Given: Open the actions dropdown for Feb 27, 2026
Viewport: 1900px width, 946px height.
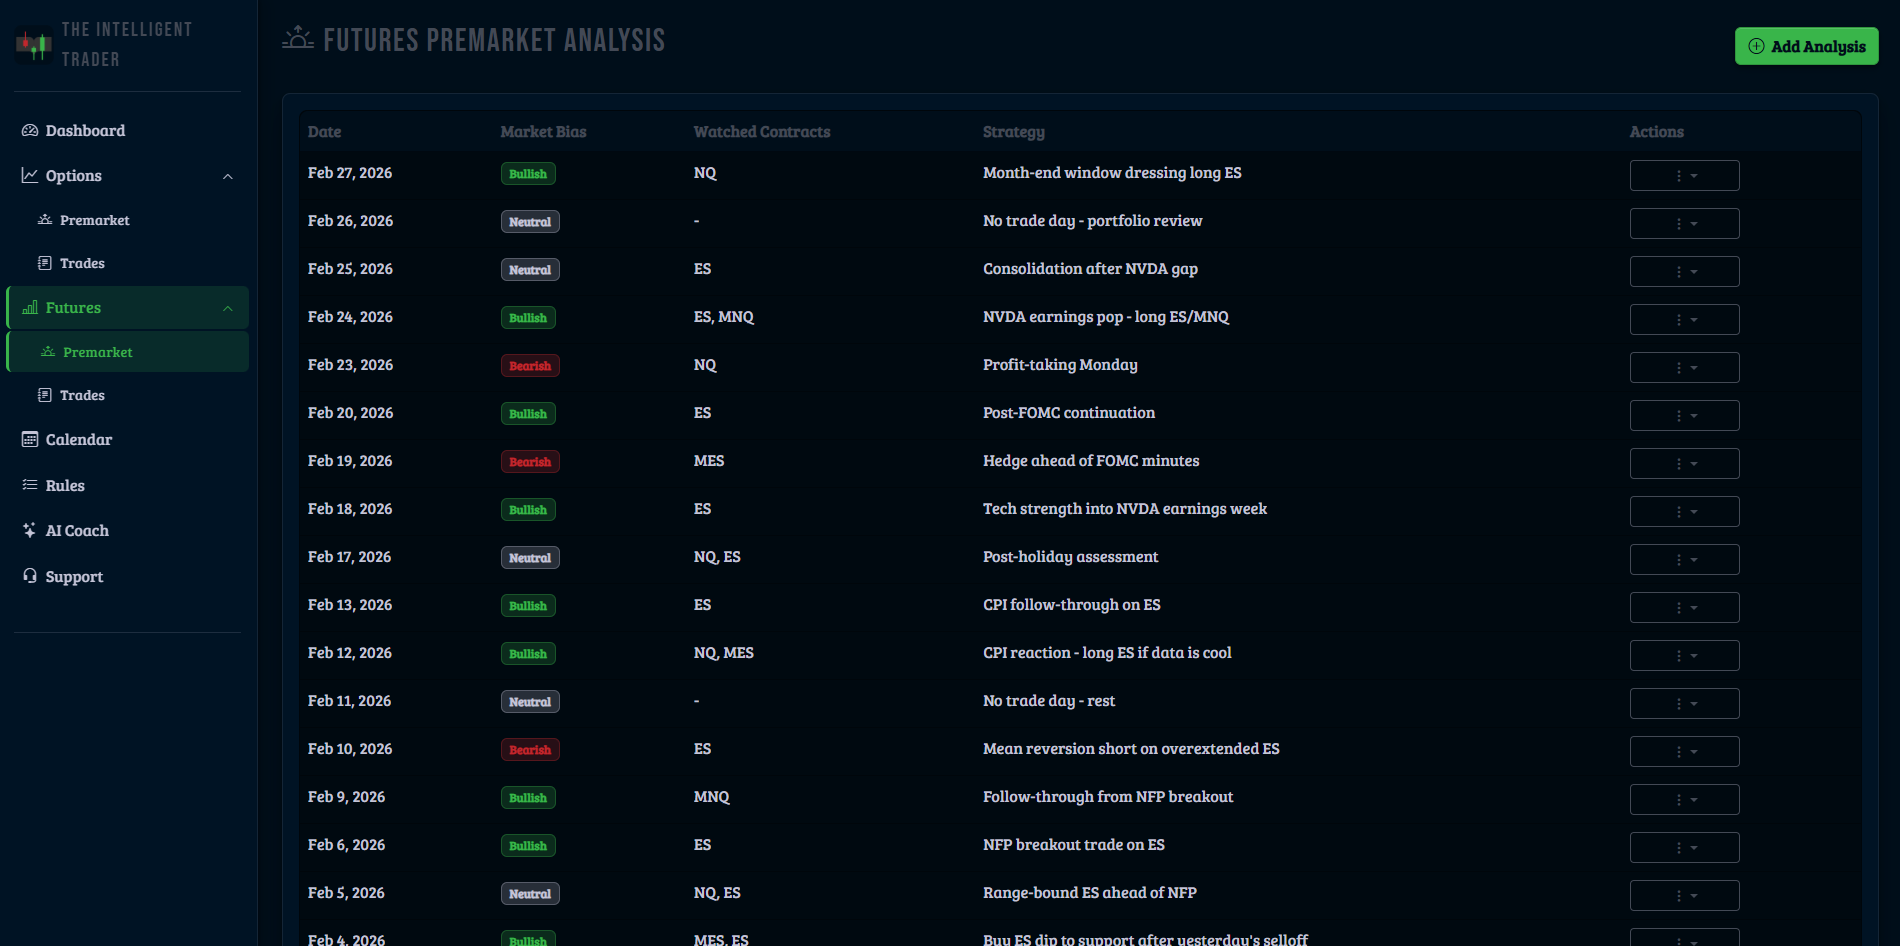Looking at the screenshot, I should click(1684, 175).
